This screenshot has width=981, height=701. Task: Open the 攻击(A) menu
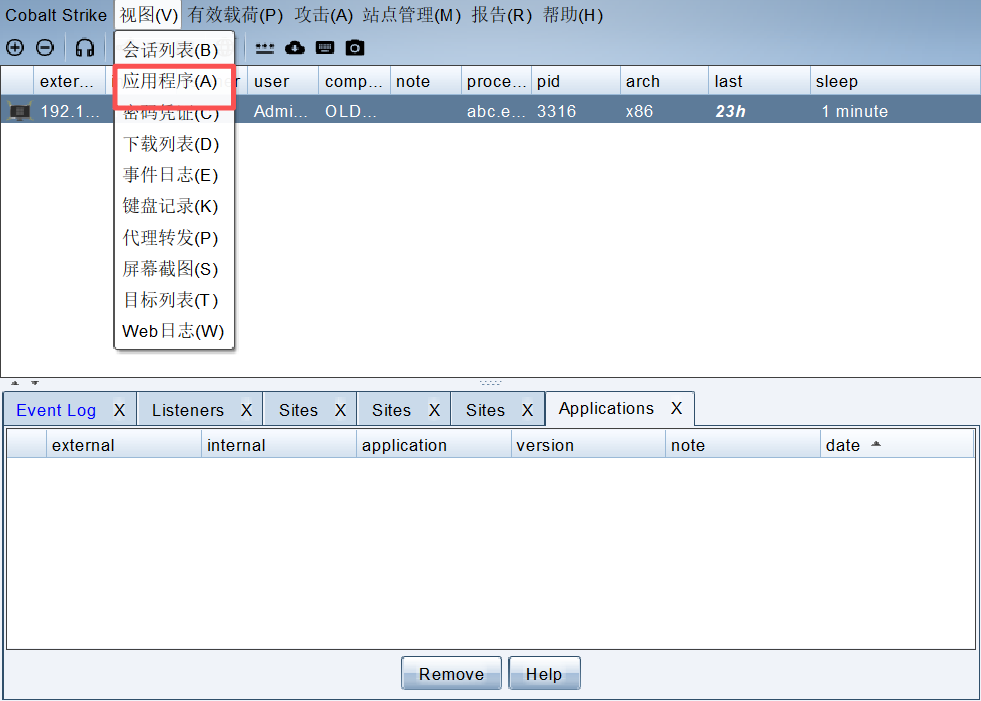323,15
